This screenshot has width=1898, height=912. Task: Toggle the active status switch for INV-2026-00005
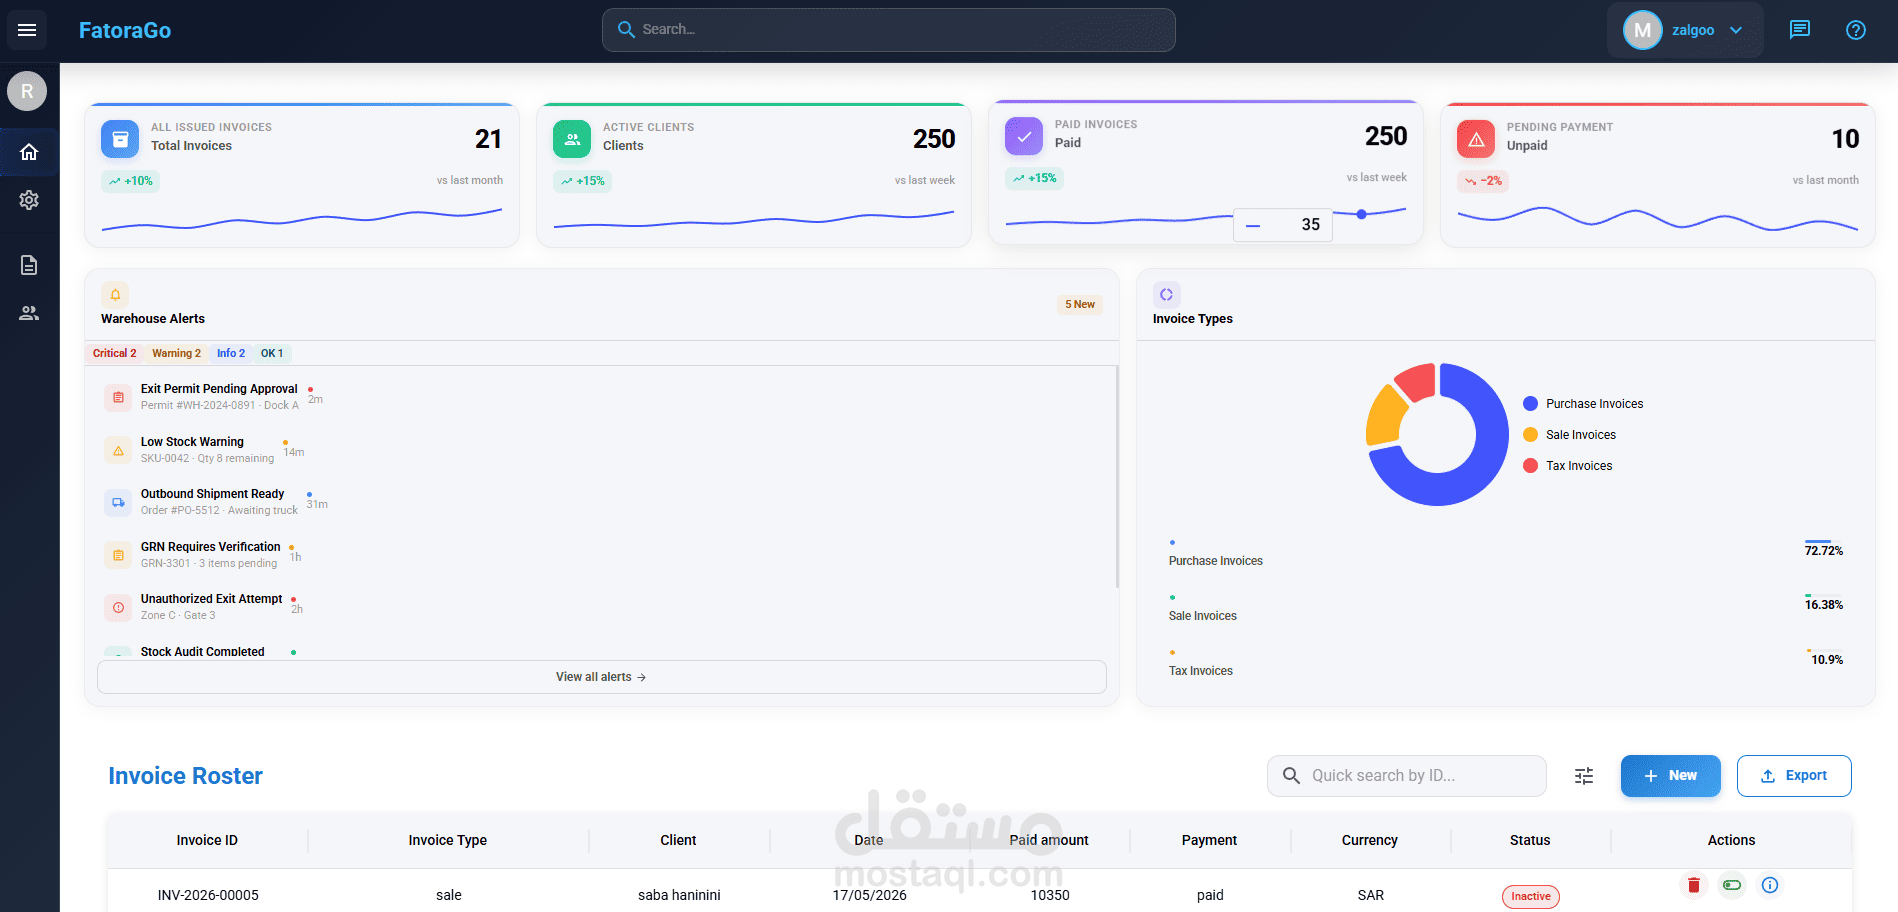point(1731,885)
